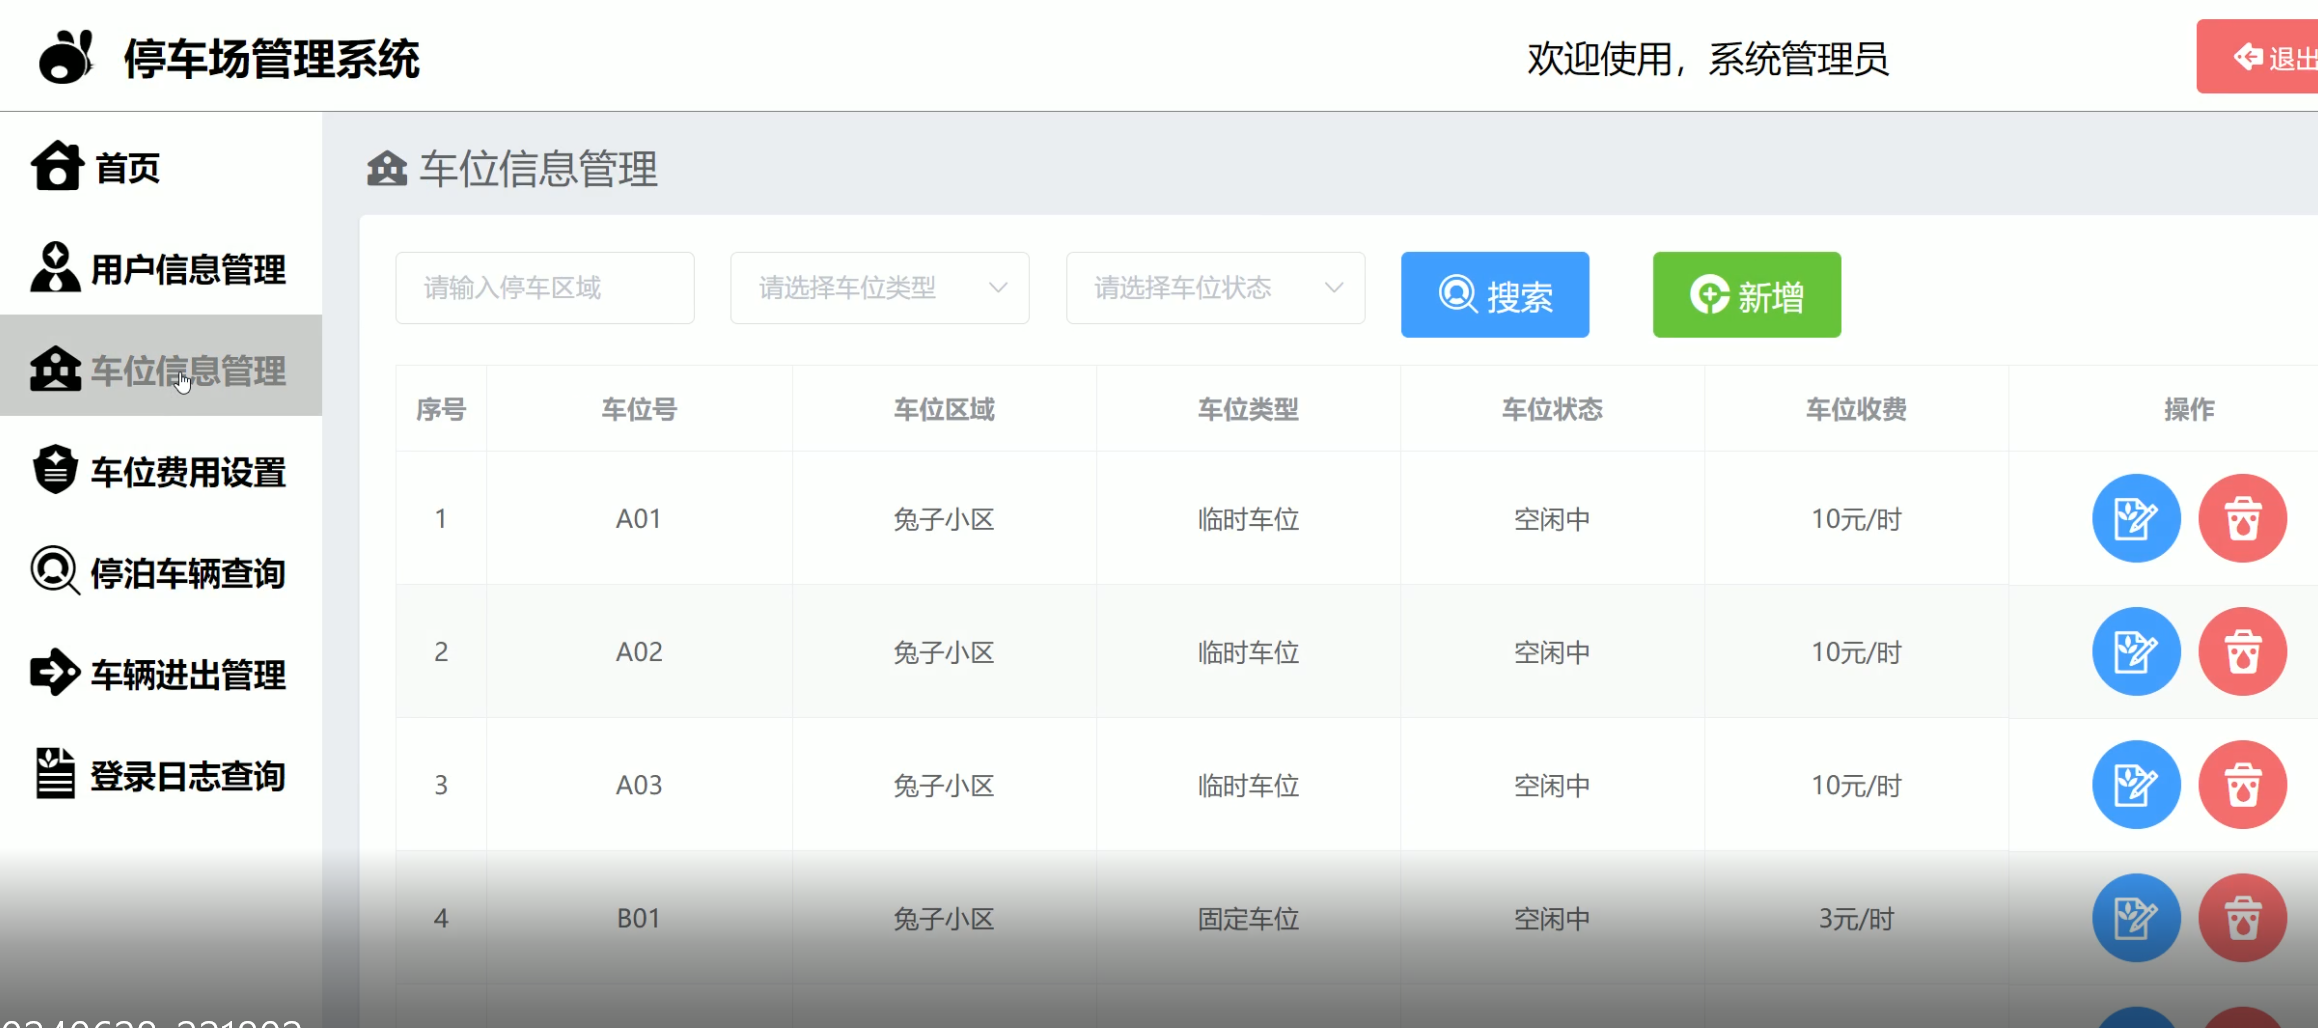Image resolution: width=2318 pixels, height=1028 pixels.
Task: Delete parking spot A03 using the red trash icon
Action: coord(2243,785)
